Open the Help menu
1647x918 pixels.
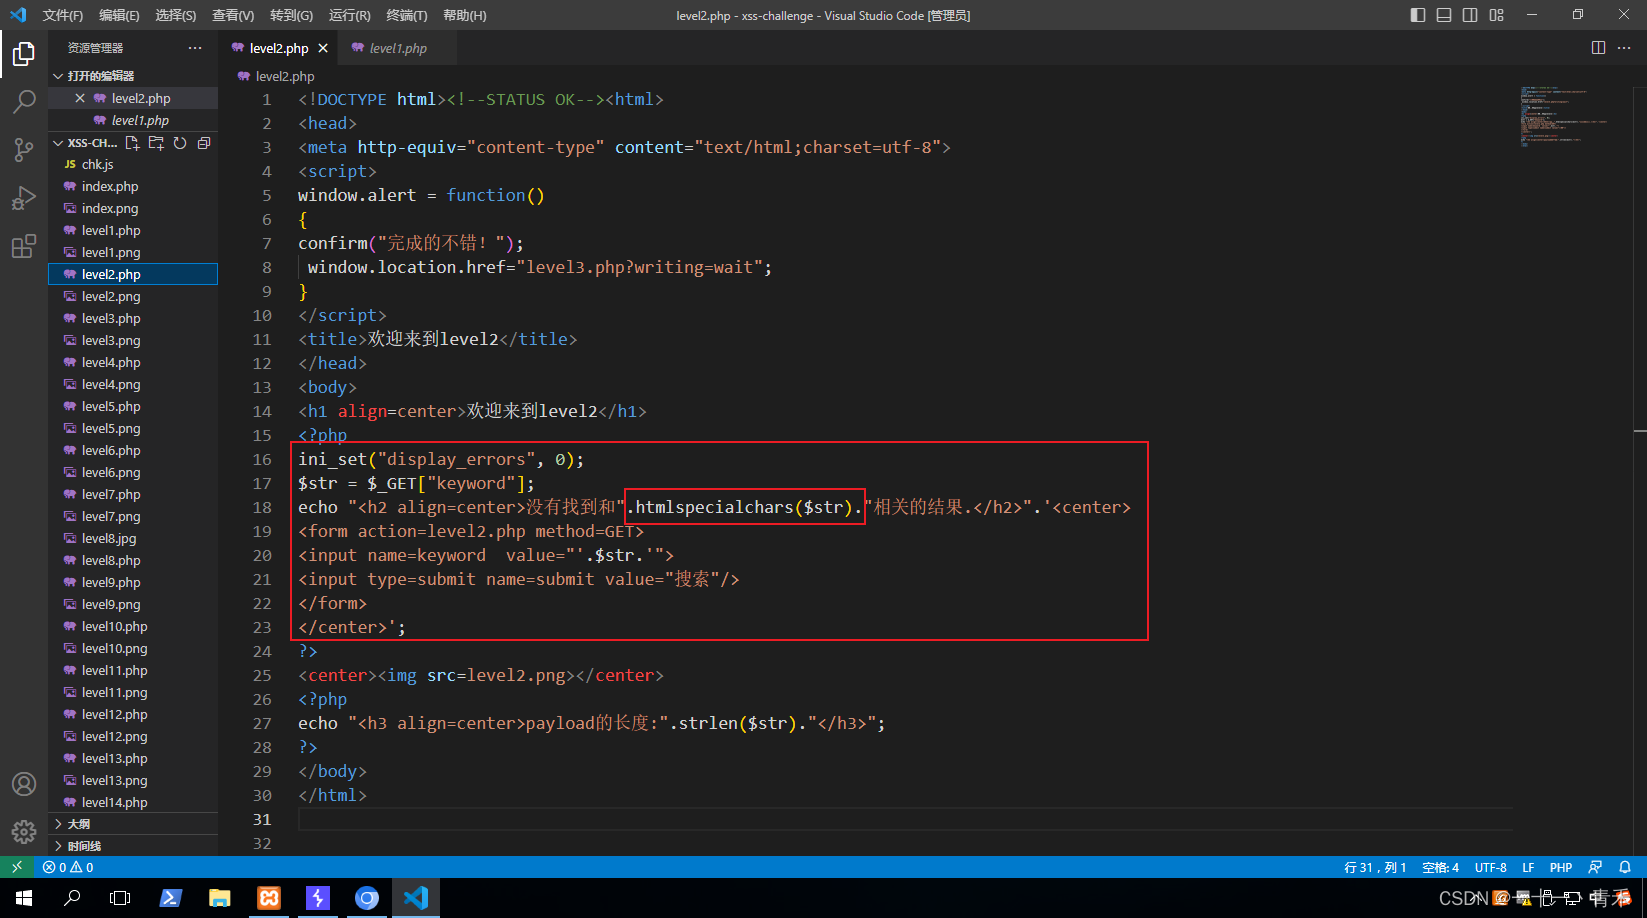coord(464,15)
